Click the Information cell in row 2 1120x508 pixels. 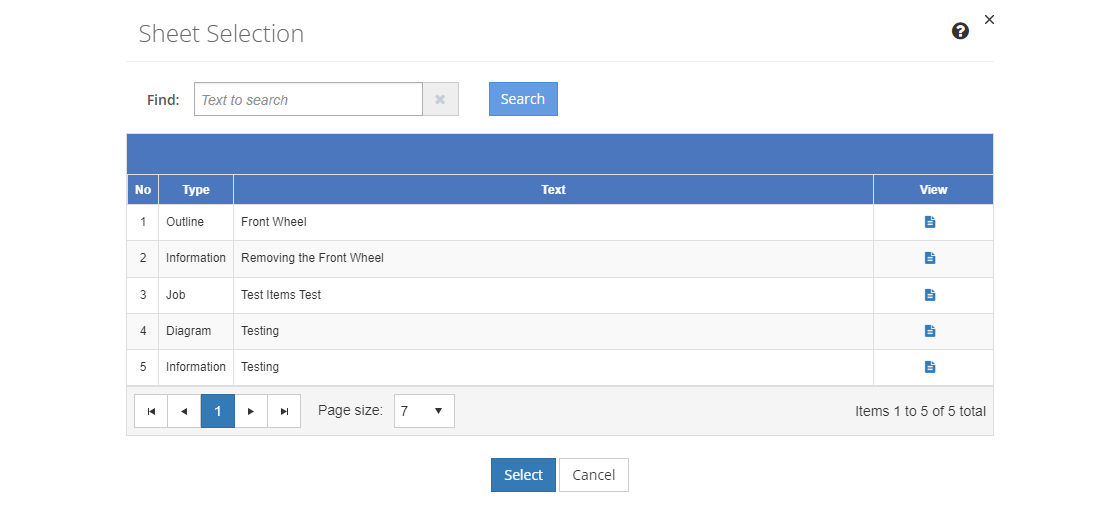click(x=196, y=258)
